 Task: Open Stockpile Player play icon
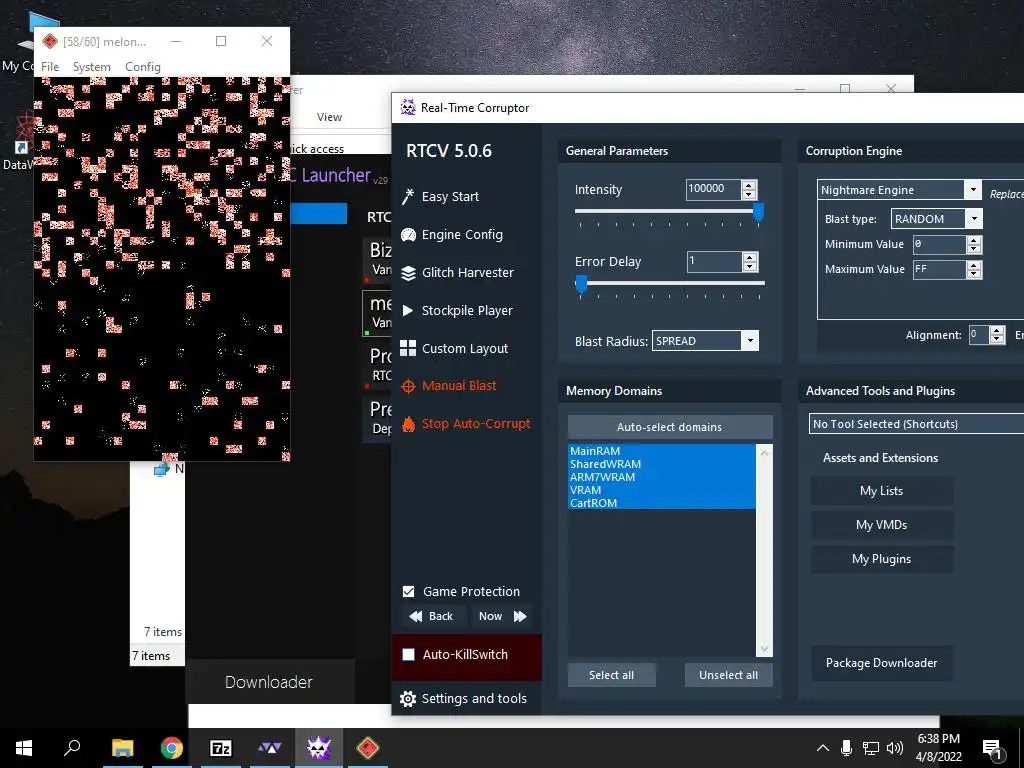(408, 310)
